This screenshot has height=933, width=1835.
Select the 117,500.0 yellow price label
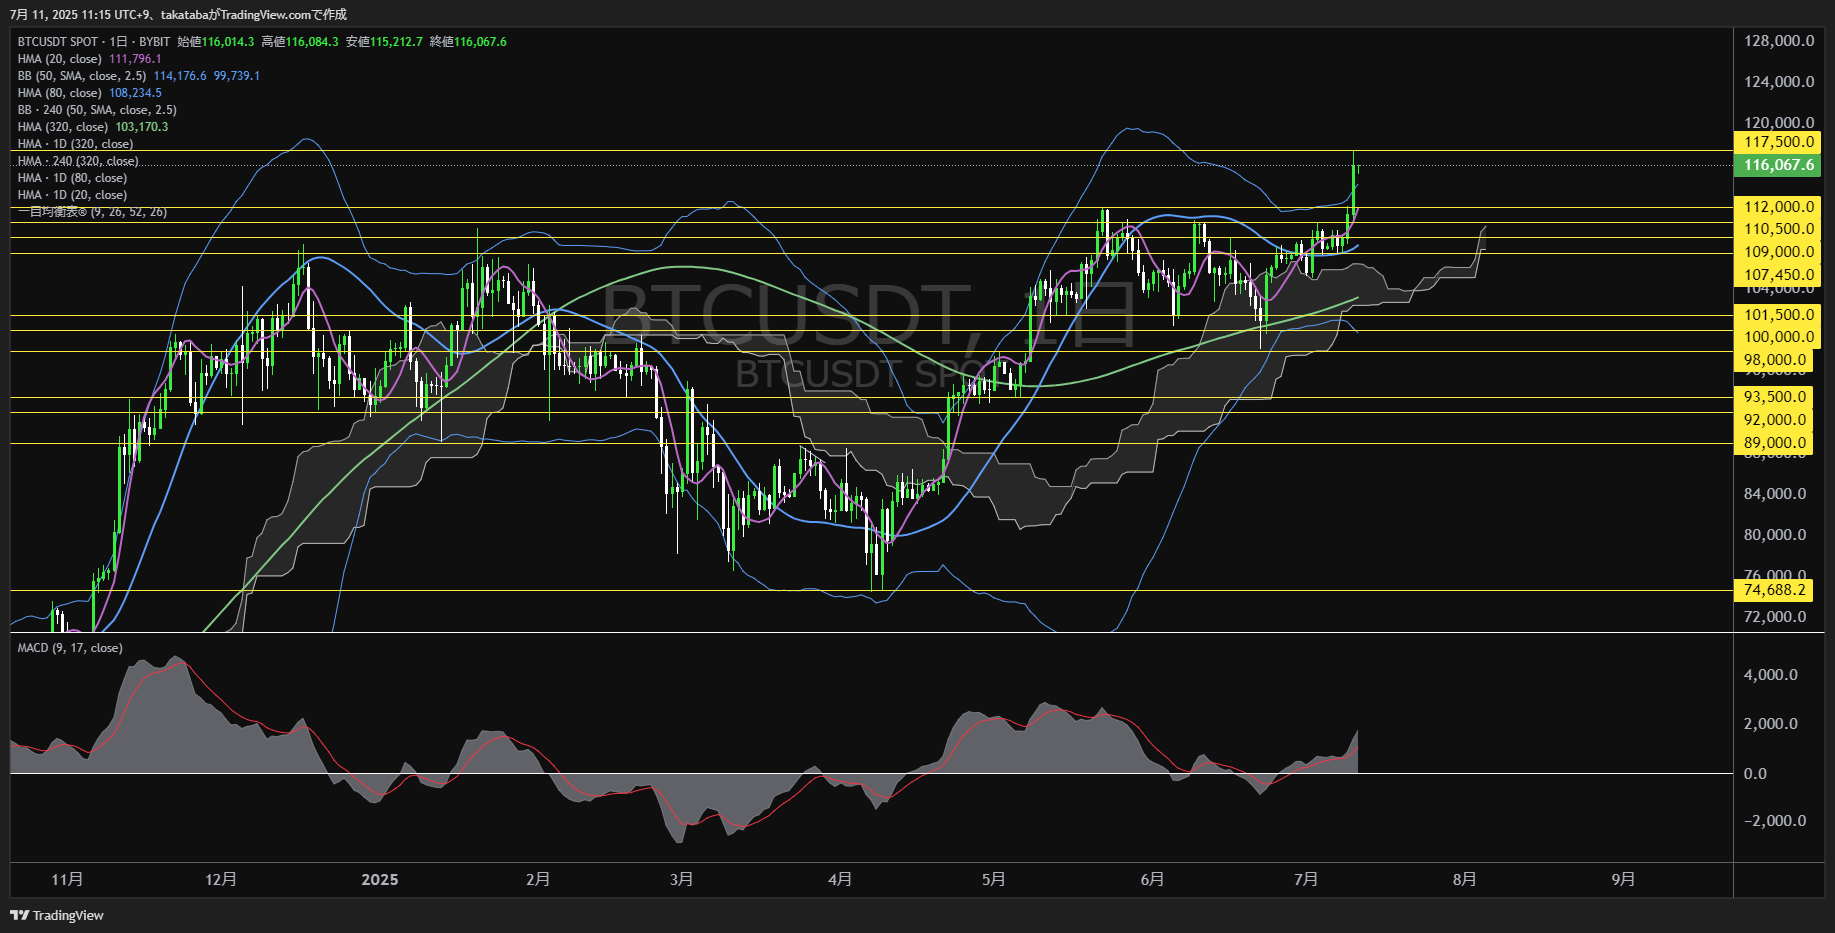click(1778, 142)
